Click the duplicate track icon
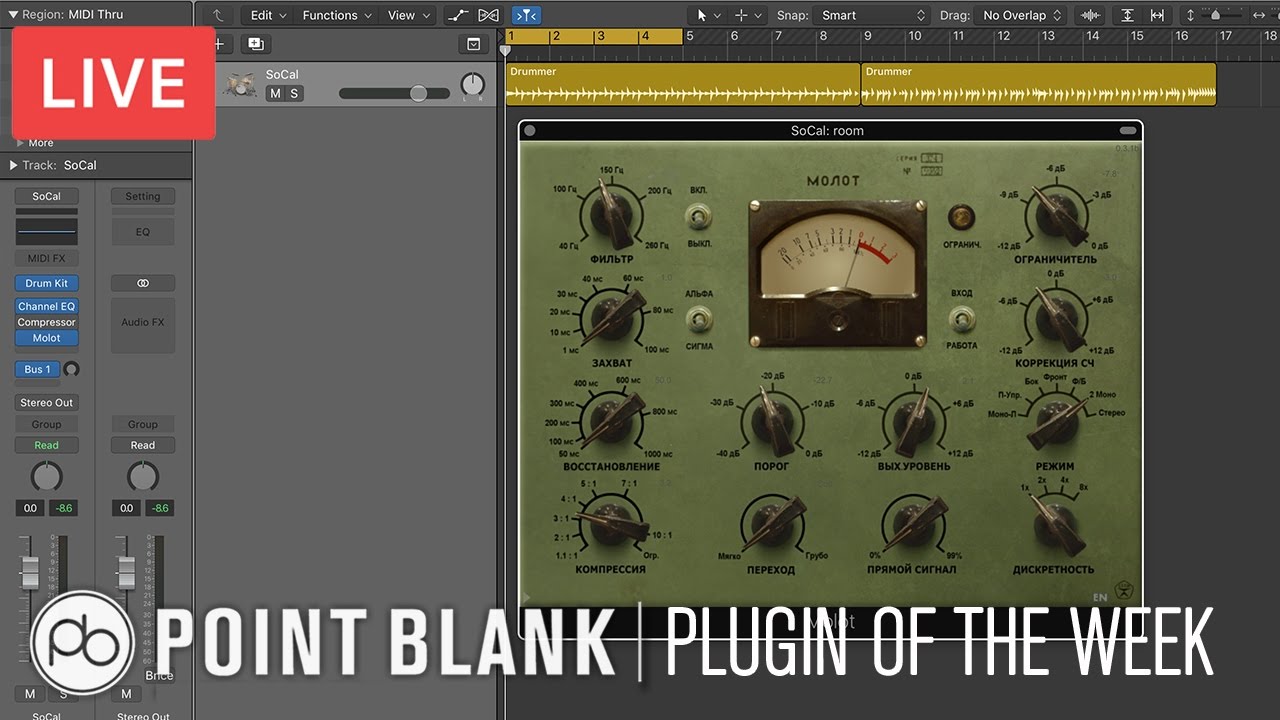The height and width of the screenshot is (720, 1280). pyautogui.click(x=255, y=44)
